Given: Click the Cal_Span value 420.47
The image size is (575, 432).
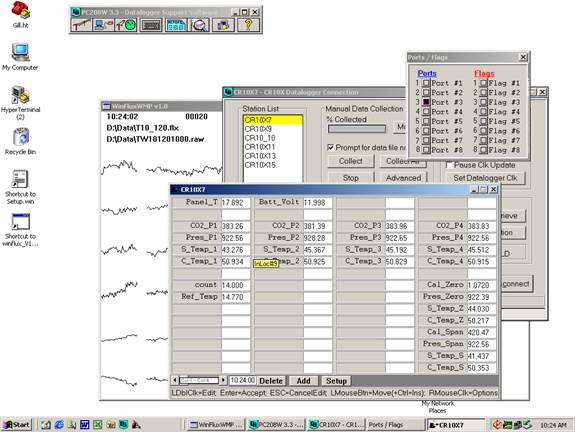Looking at the screenshot, I should pyautogui.click(x=481, y=333).
